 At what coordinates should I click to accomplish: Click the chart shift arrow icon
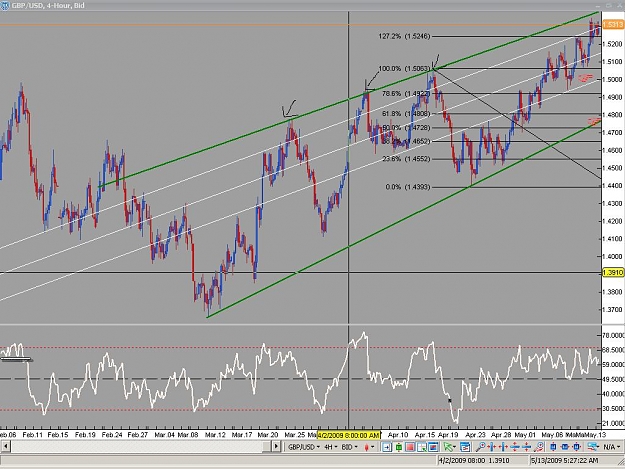[387, 447]
